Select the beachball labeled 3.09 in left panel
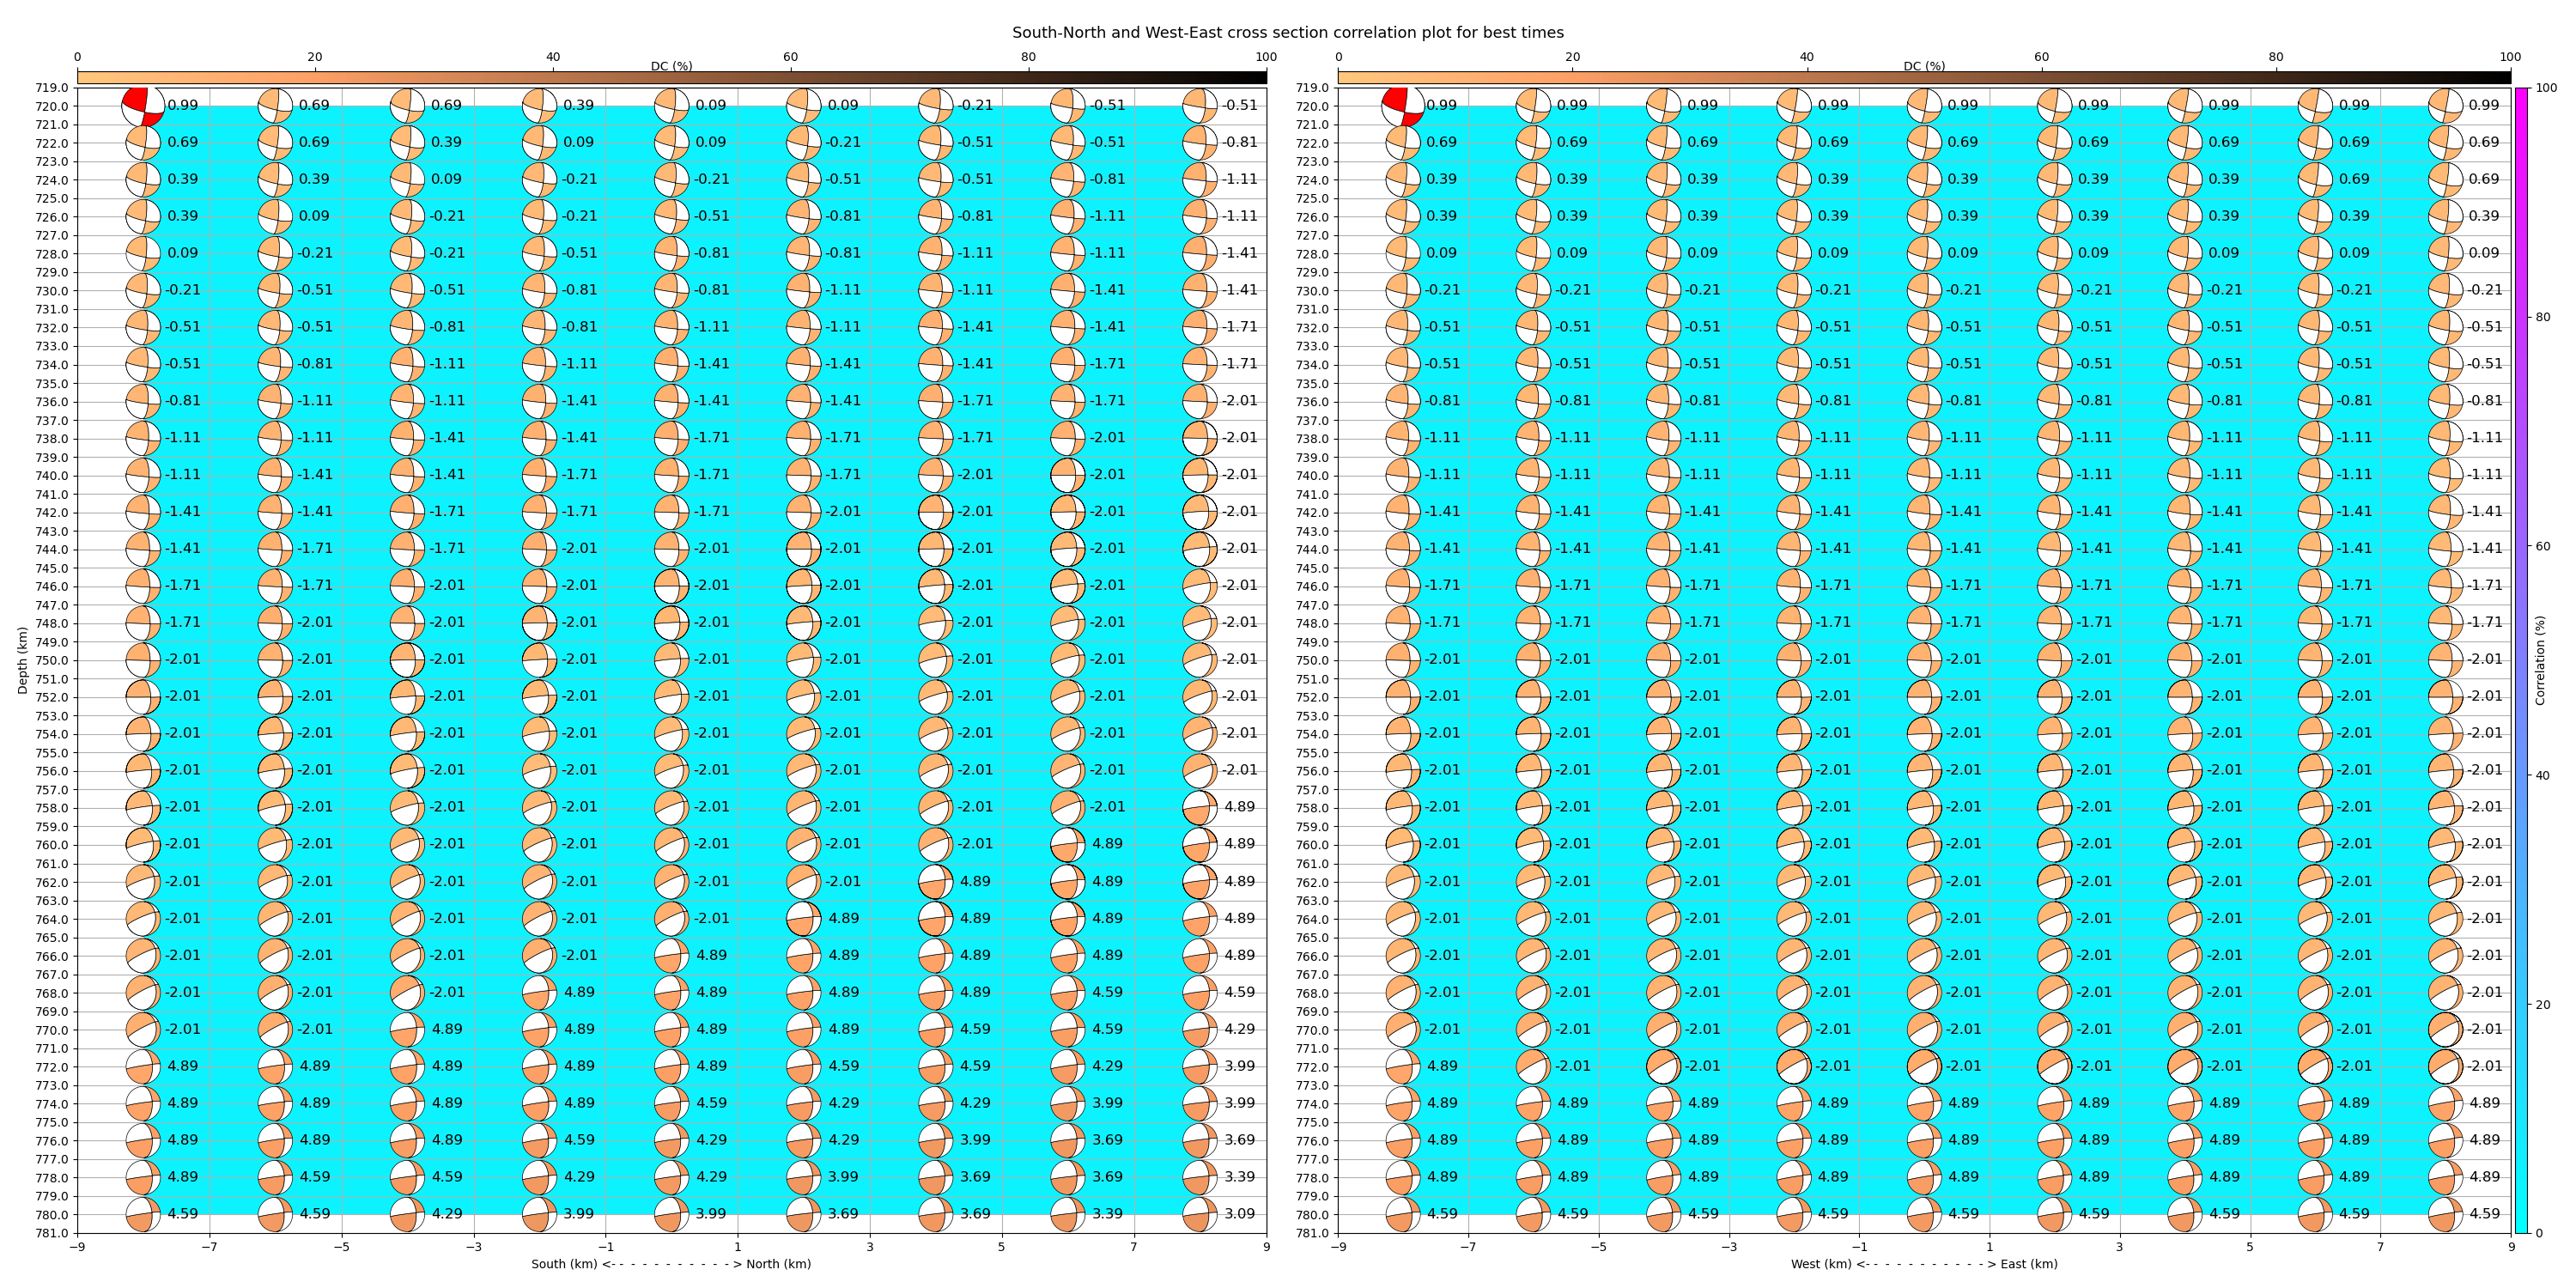 coord(1199,1214)
